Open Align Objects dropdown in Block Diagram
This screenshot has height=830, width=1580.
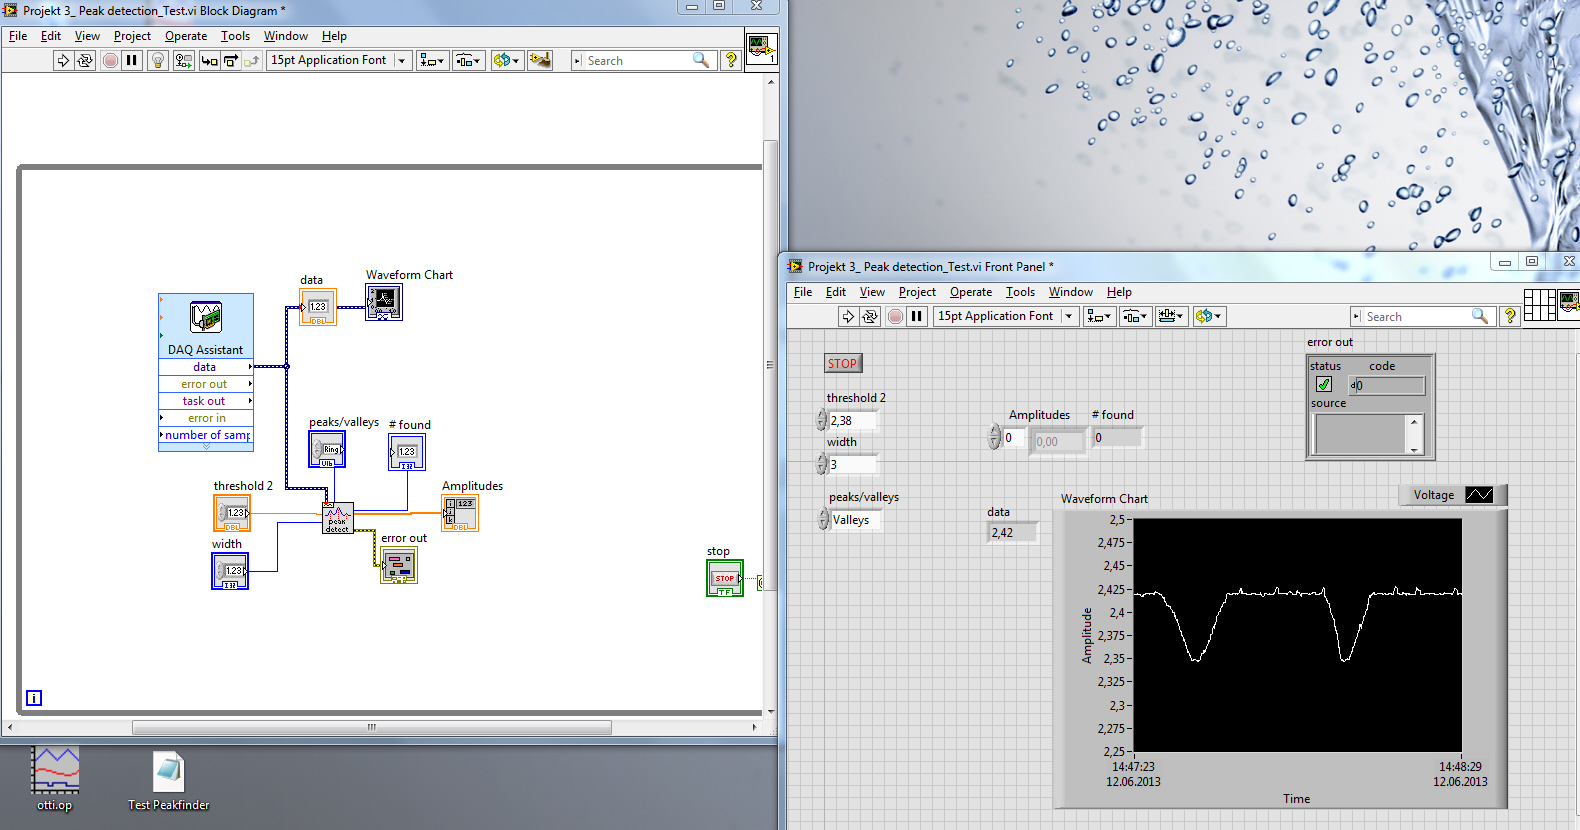point(432,61)
